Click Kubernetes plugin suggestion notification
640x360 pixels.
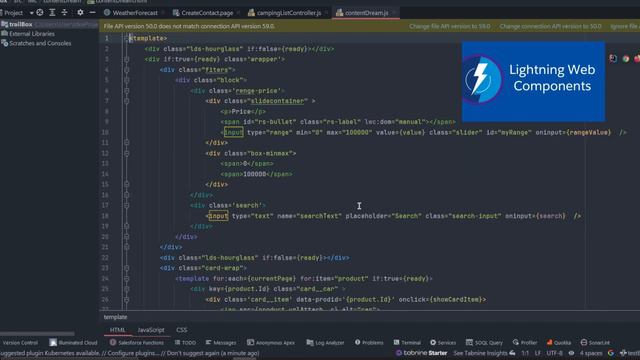(129, 353)
